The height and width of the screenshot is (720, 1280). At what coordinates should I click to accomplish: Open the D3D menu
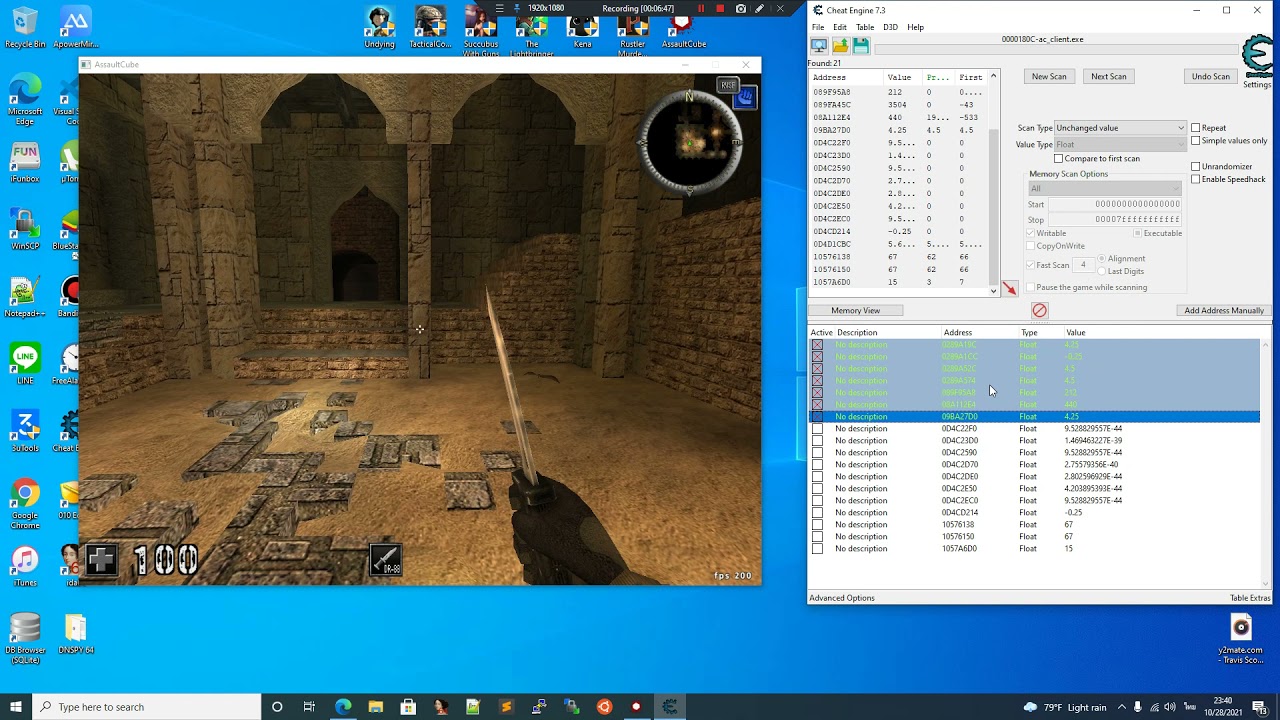[890, 27]
